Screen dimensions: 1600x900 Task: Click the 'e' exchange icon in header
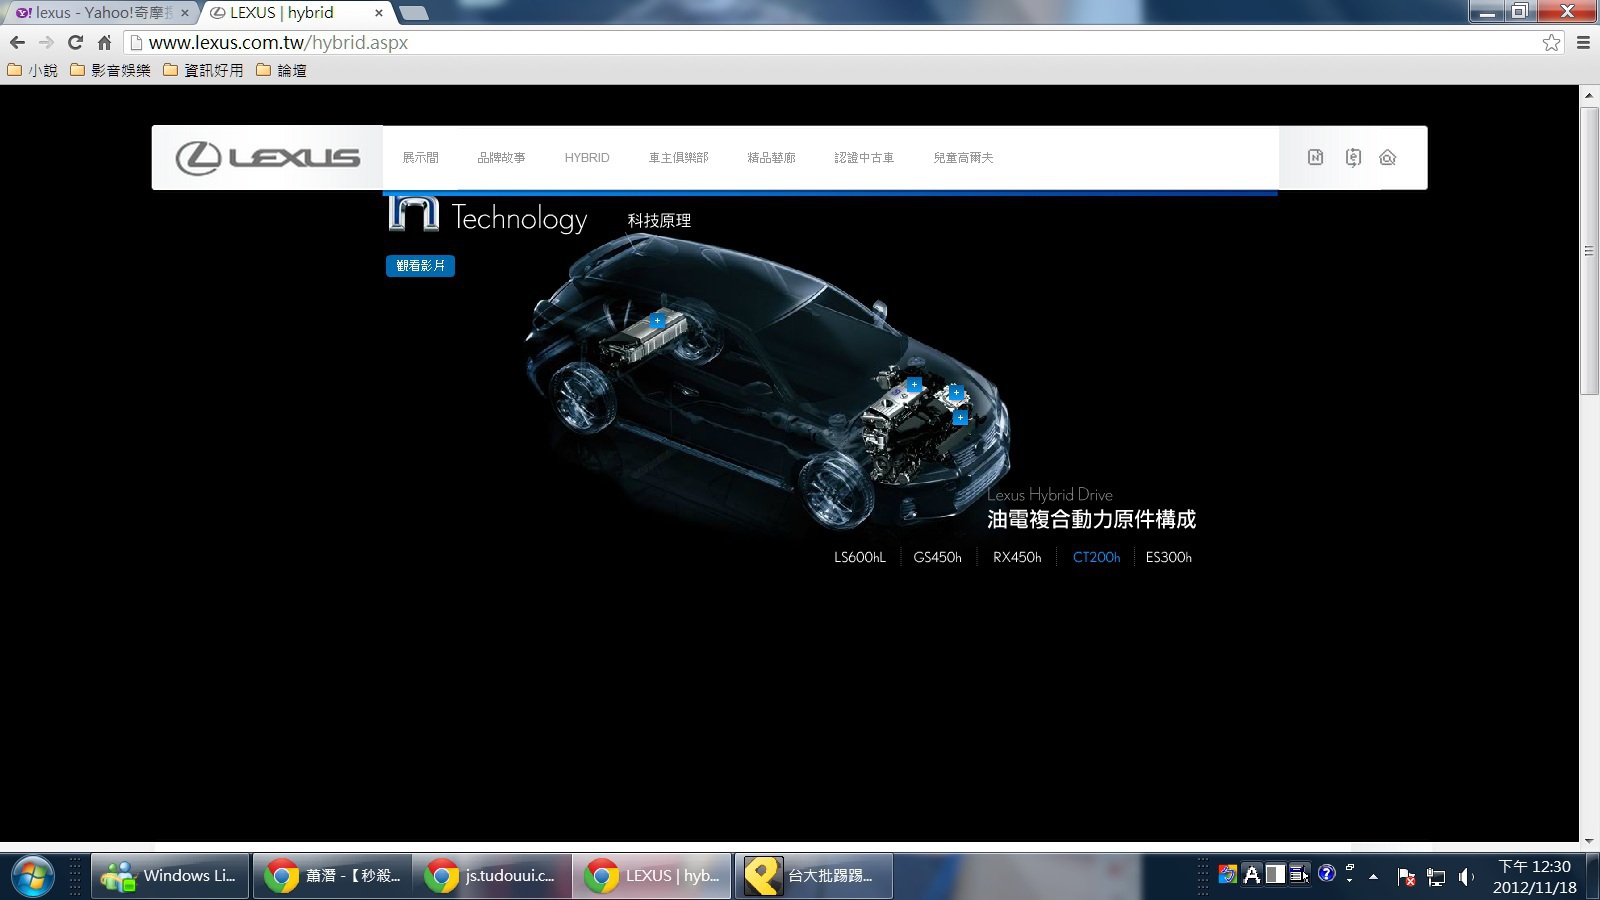(x=1353, y=157)
